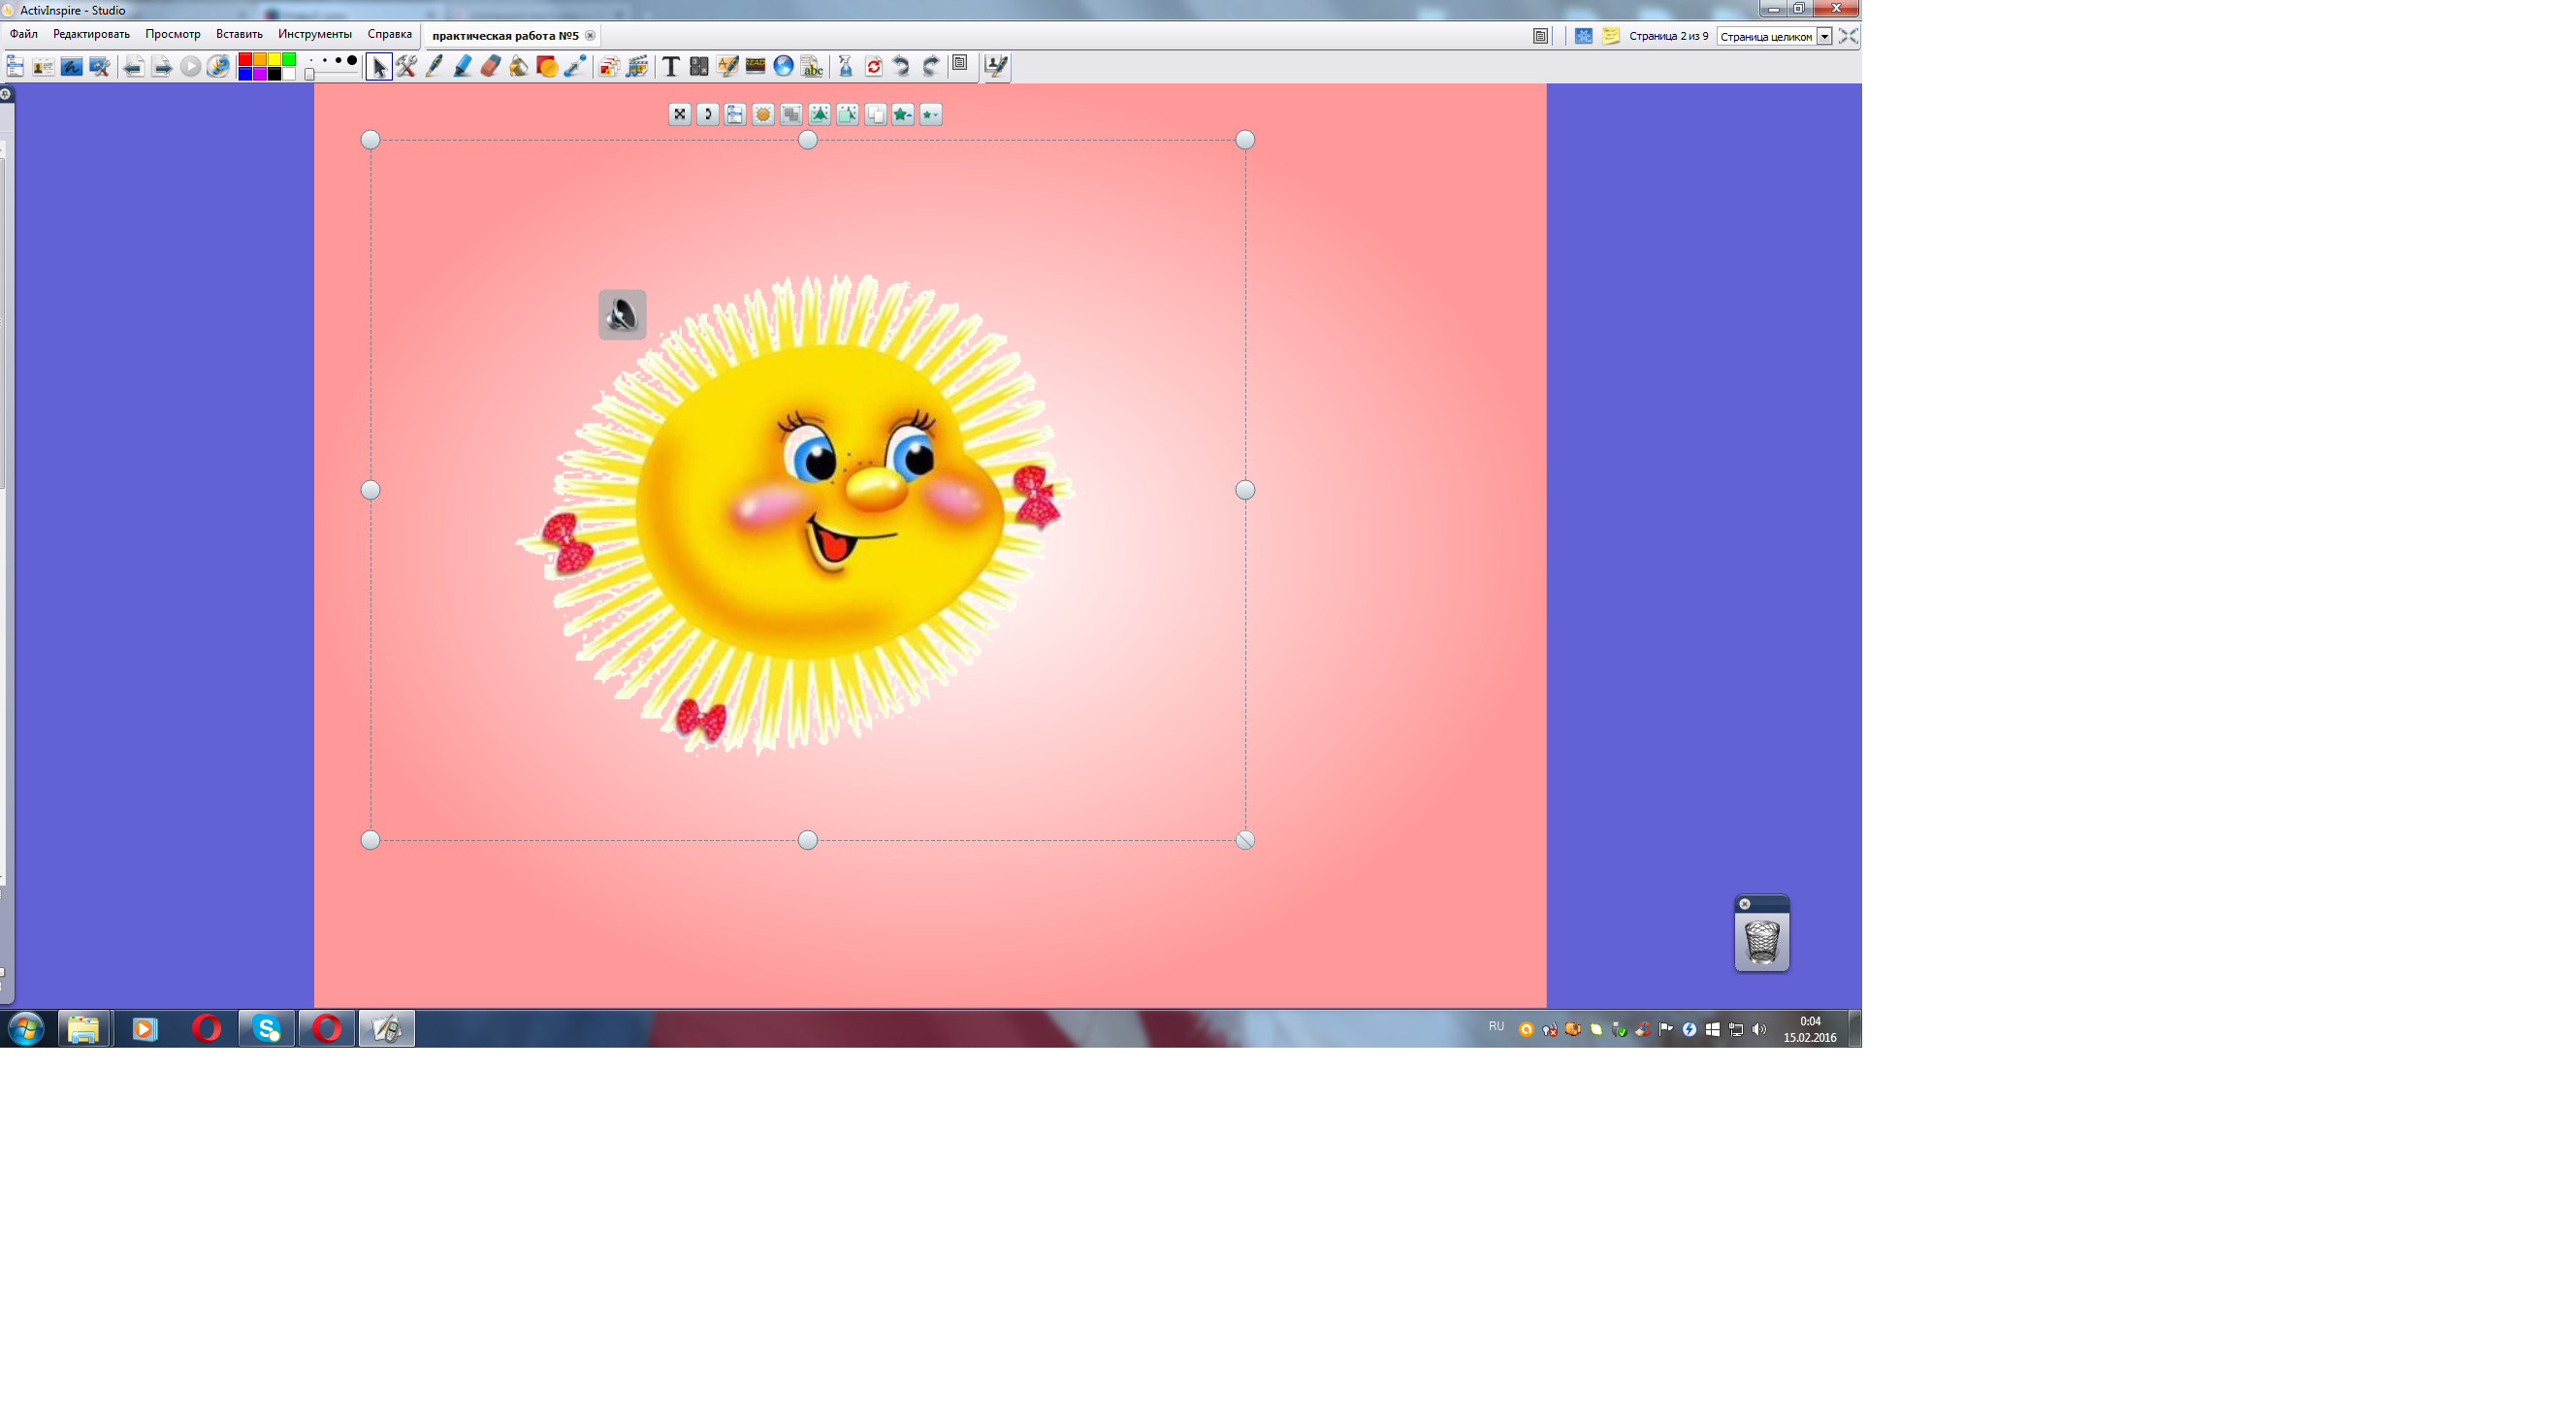Click the Undo arrow icon

pos(901,66)
